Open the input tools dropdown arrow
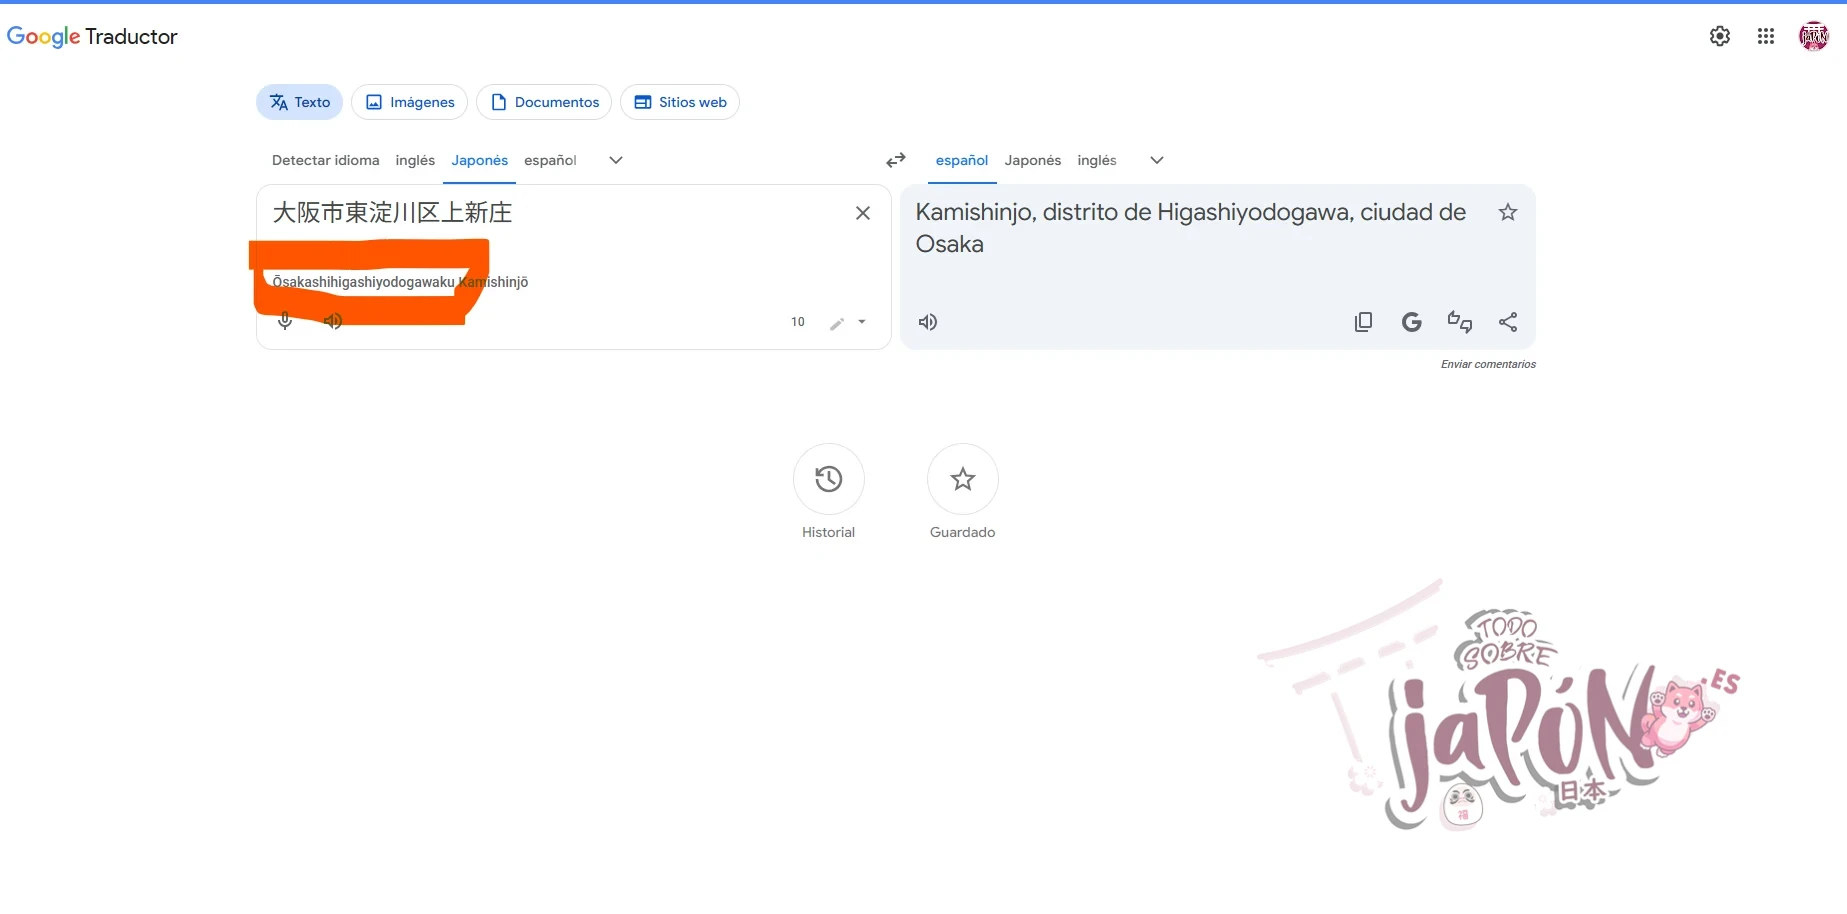The width and height of the screenshot is (1847, 914). (x=862, y=322)
